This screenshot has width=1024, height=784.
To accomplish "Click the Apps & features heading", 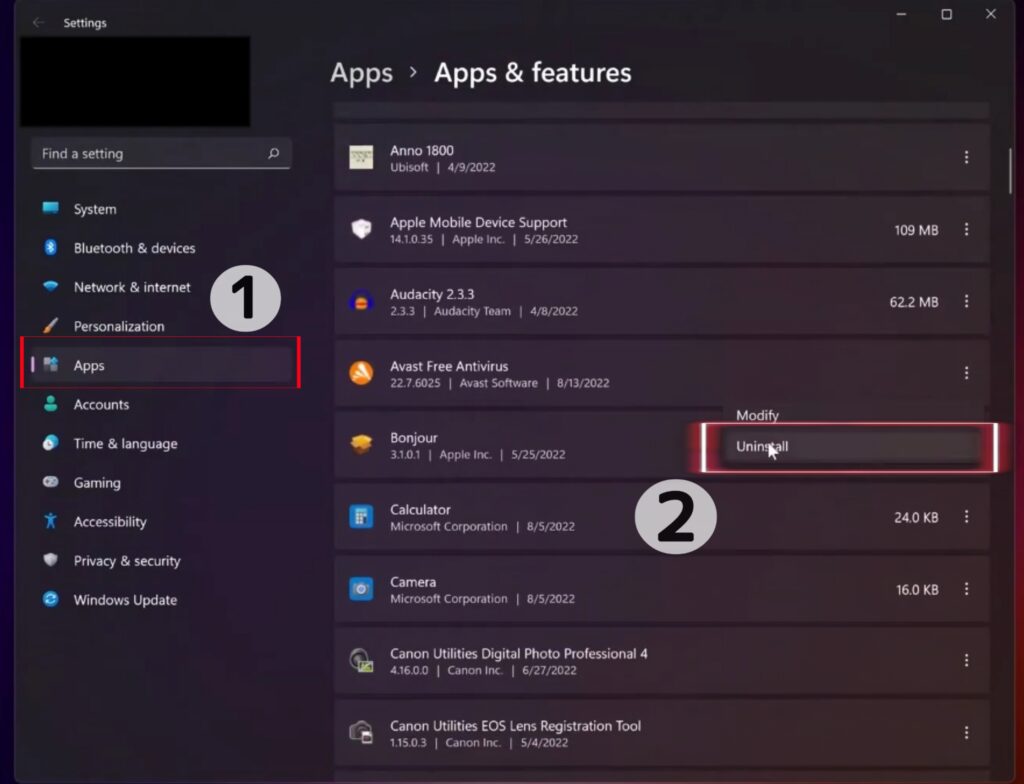I will coord(532,73).
